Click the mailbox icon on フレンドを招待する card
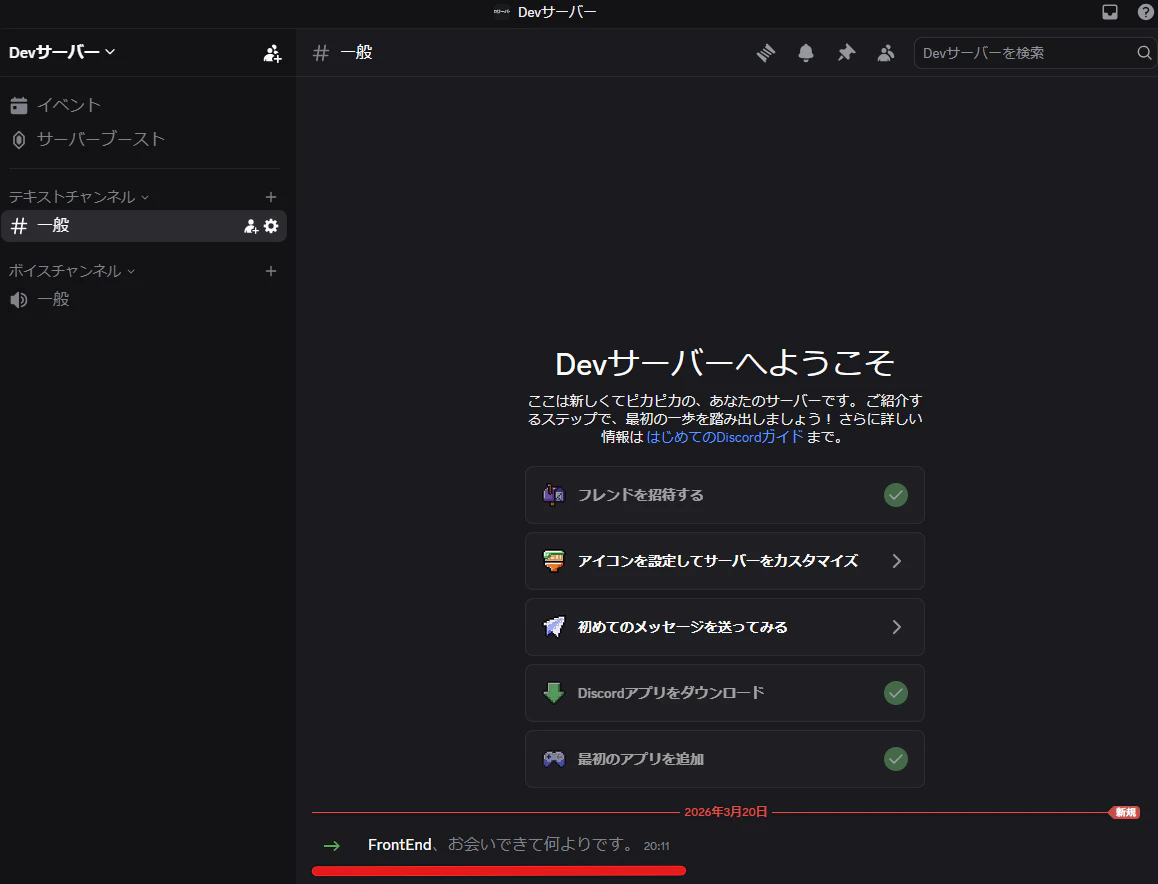Screen dimensions: 1158x884 click(x=554, y=494)
